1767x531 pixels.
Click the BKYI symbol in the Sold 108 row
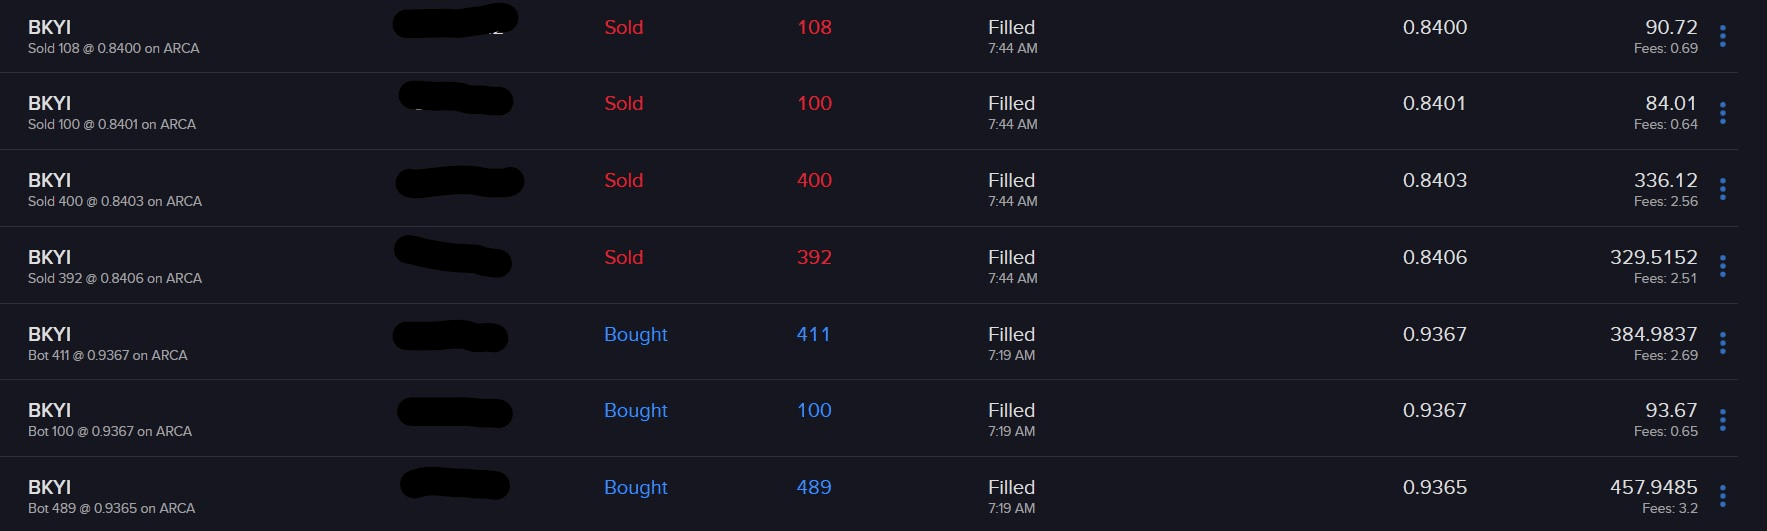(x=49, y=28)
